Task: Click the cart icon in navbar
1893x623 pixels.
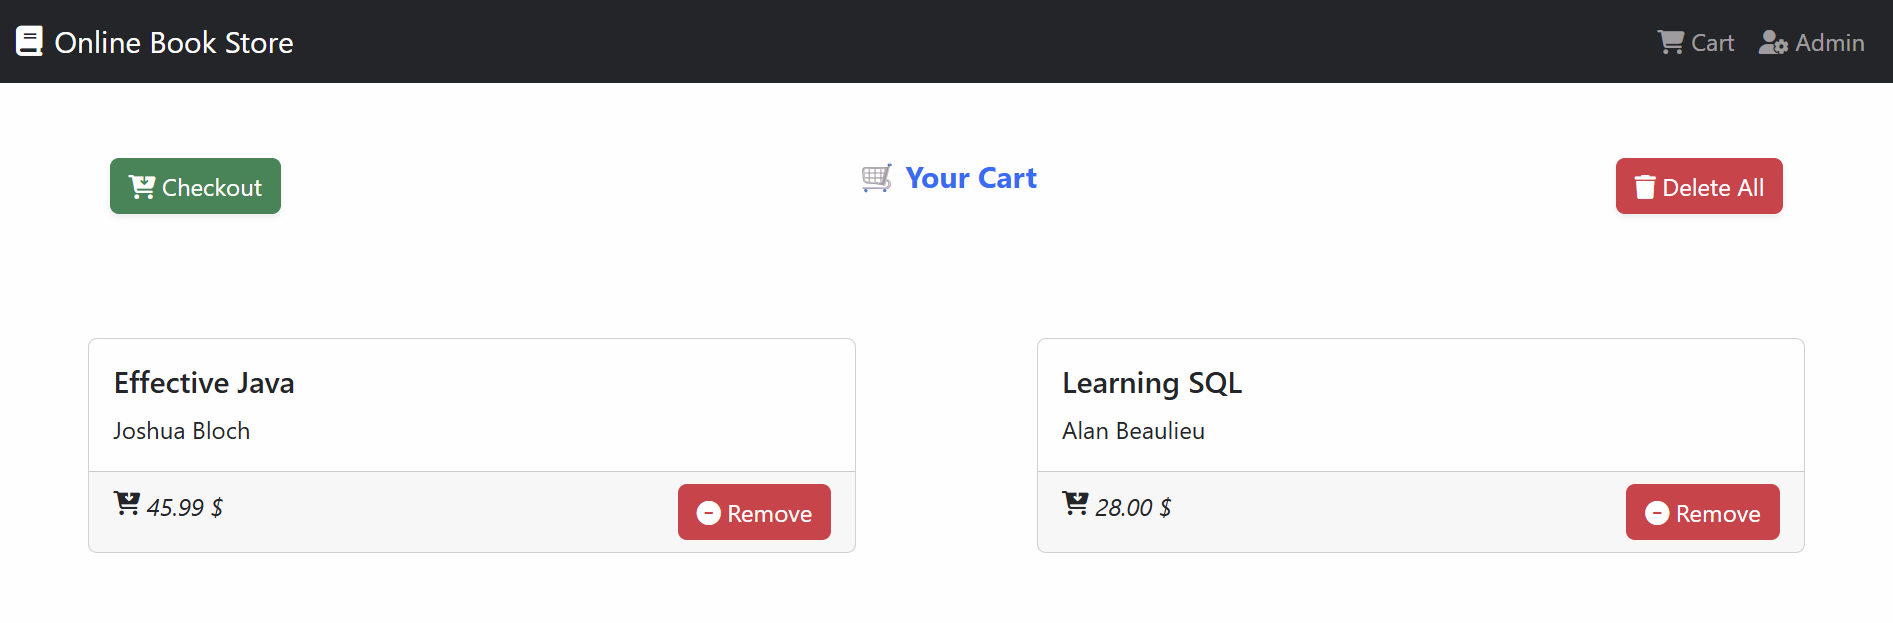Action: [1670, 42]
